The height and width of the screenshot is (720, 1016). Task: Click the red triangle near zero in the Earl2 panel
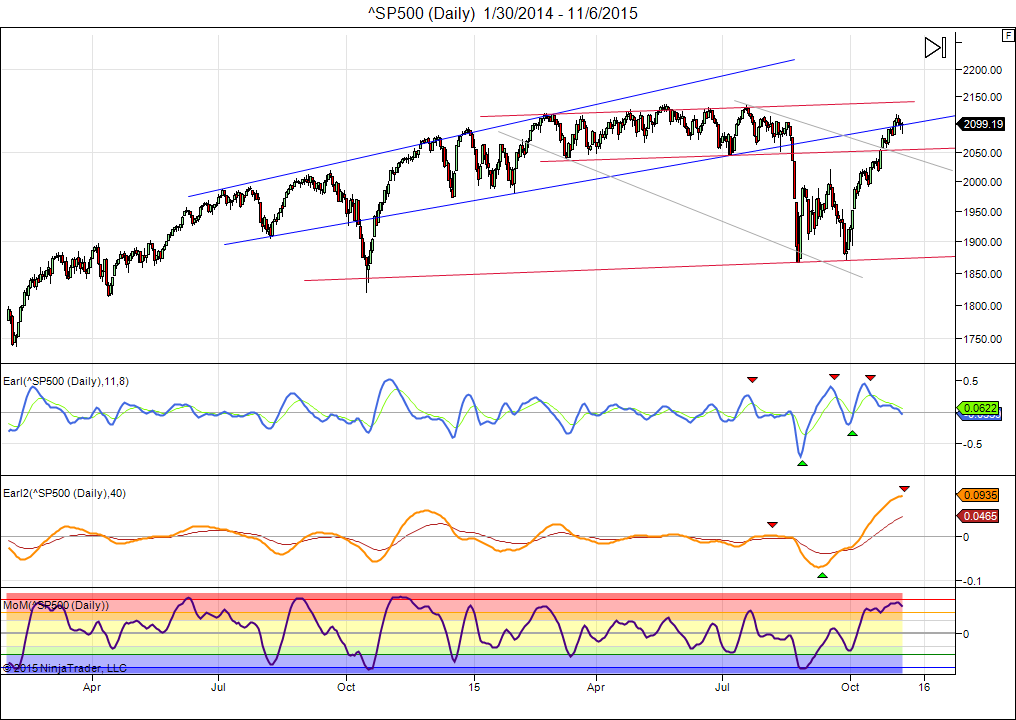pos(771,524)
